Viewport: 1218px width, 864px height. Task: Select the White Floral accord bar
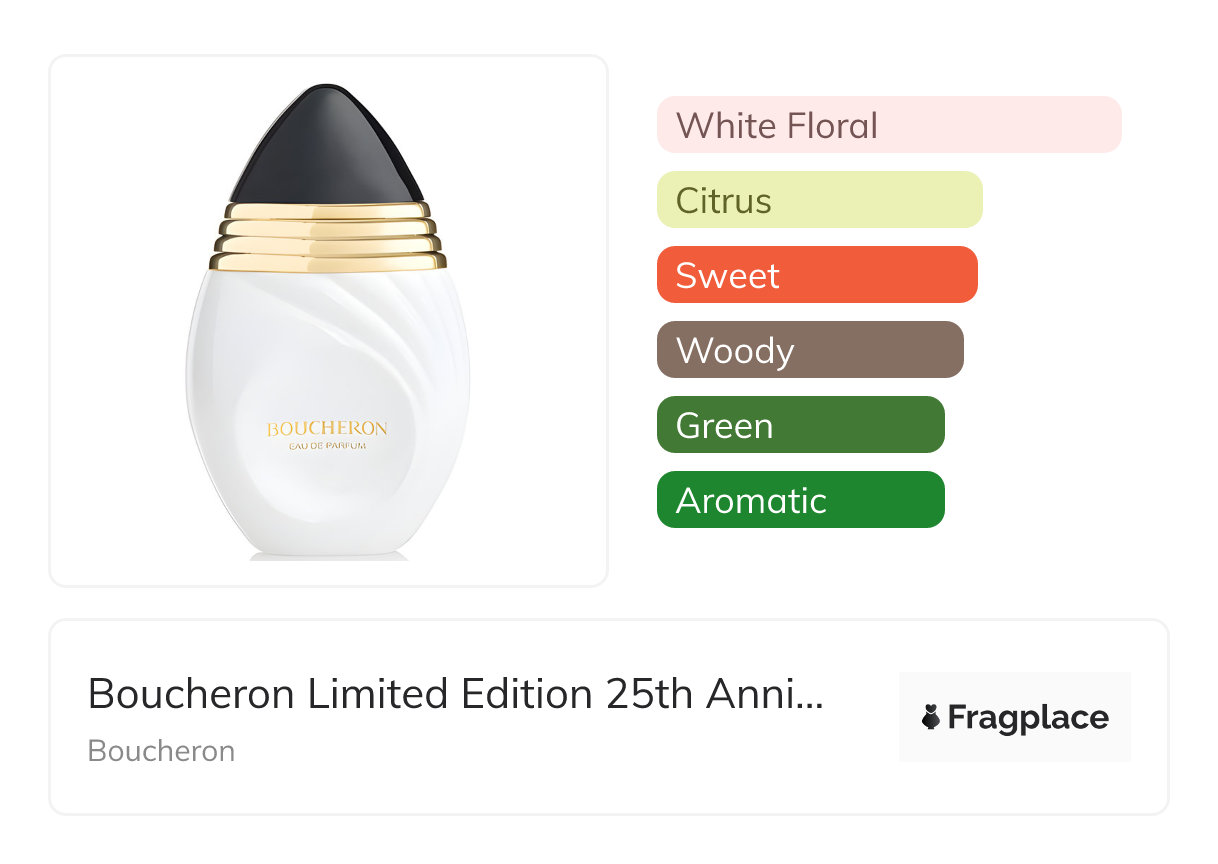tap(888, 125)
